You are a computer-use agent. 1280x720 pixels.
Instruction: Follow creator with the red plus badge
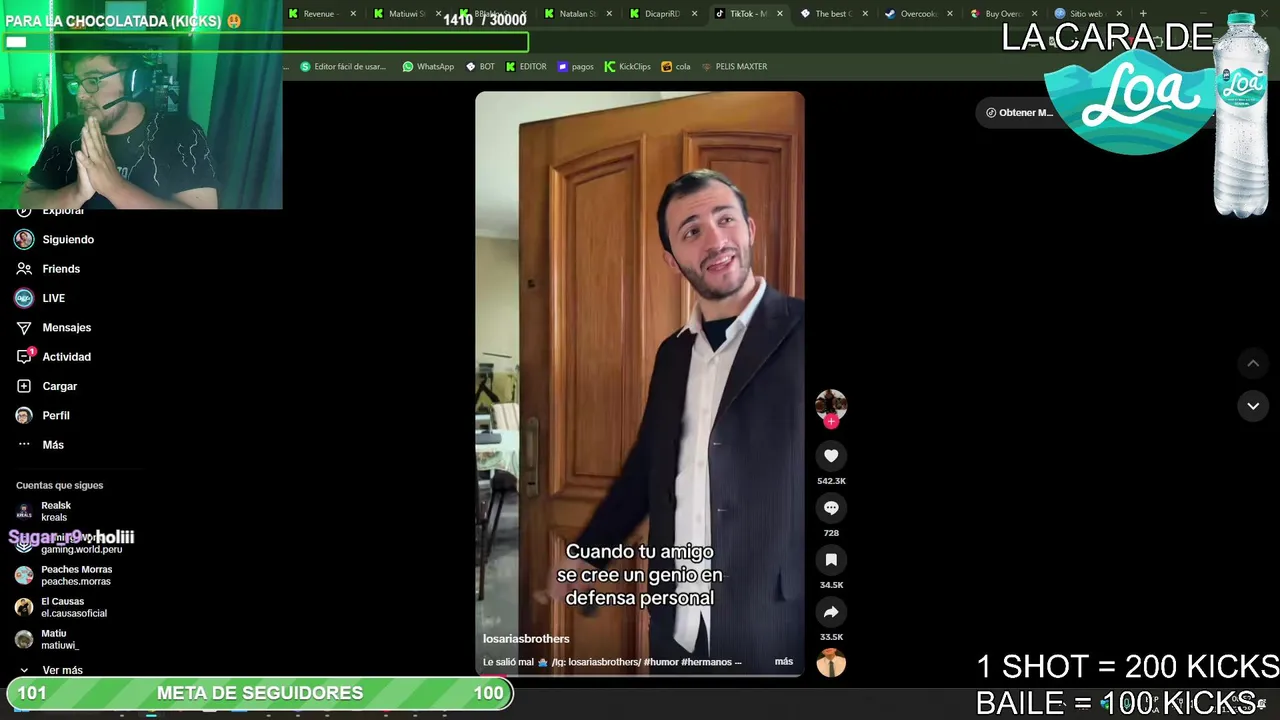click(831, 421)
